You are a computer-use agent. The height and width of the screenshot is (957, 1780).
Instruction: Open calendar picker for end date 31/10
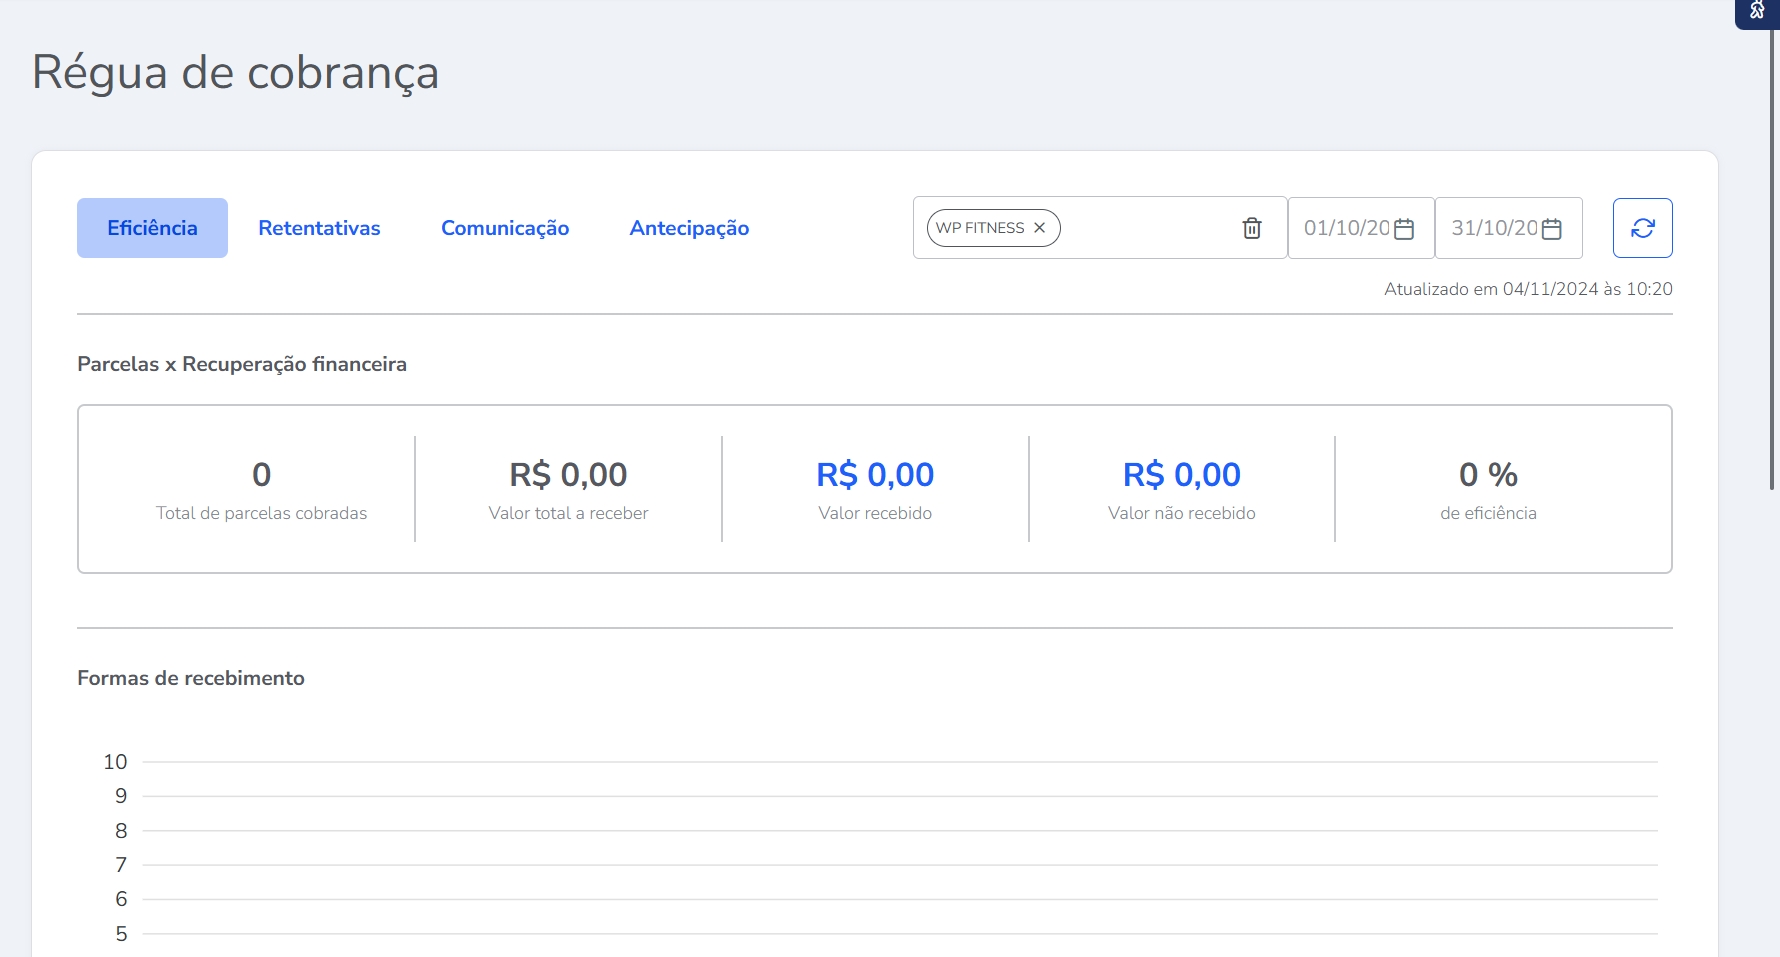pyautogui.click(x=1552, y=229)
